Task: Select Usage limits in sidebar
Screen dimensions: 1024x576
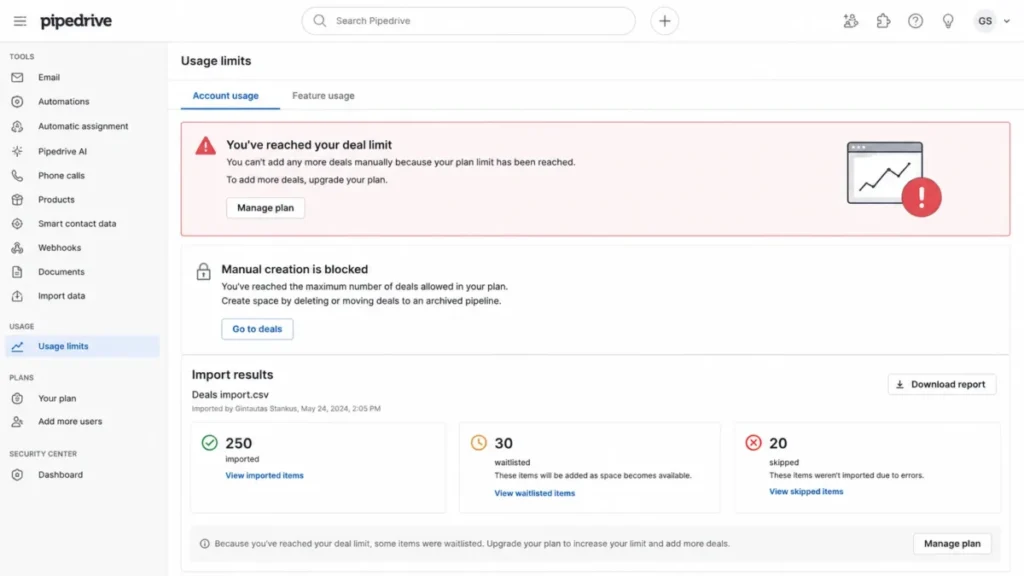Action: coord(82,346)
